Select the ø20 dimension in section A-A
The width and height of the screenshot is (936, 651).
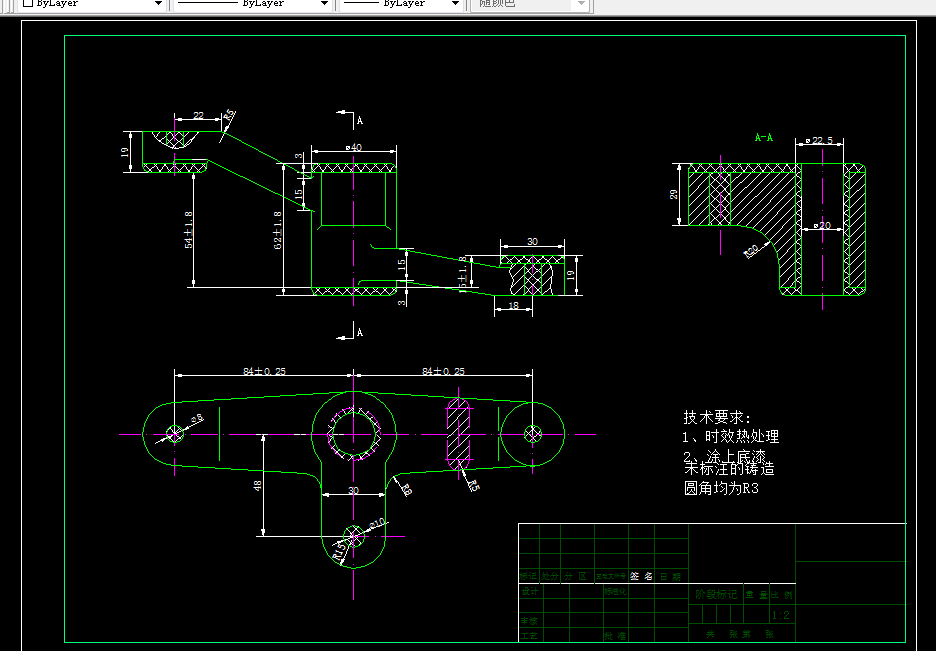pyautogui.click(x=822, y=226)
